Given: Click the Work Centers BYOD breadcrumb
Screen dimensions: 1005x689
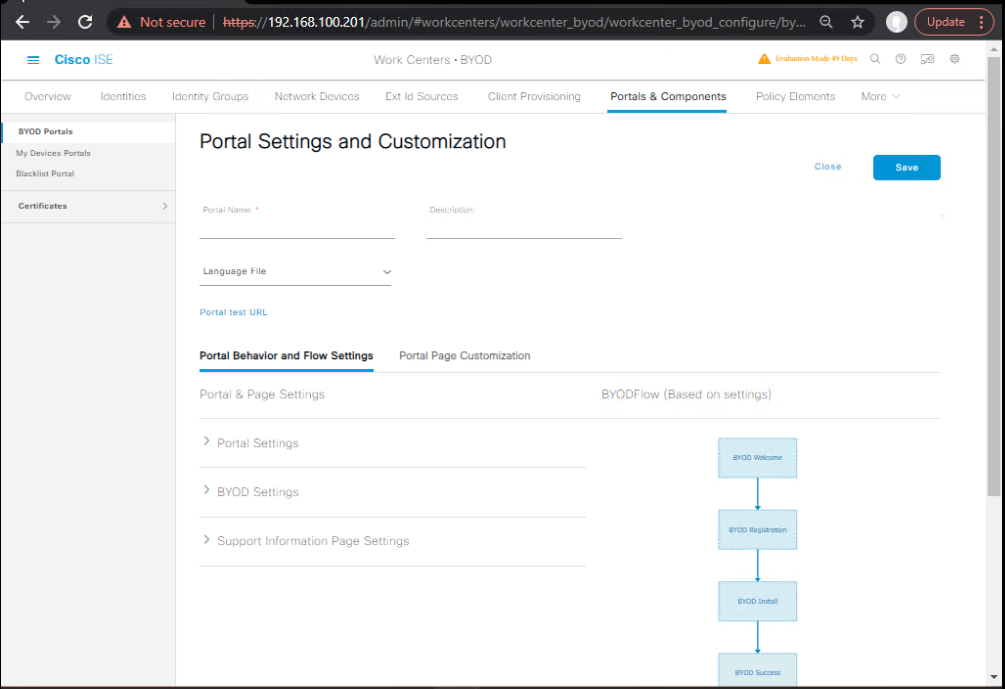Looking at the screenshot, I should click(433, 60).
